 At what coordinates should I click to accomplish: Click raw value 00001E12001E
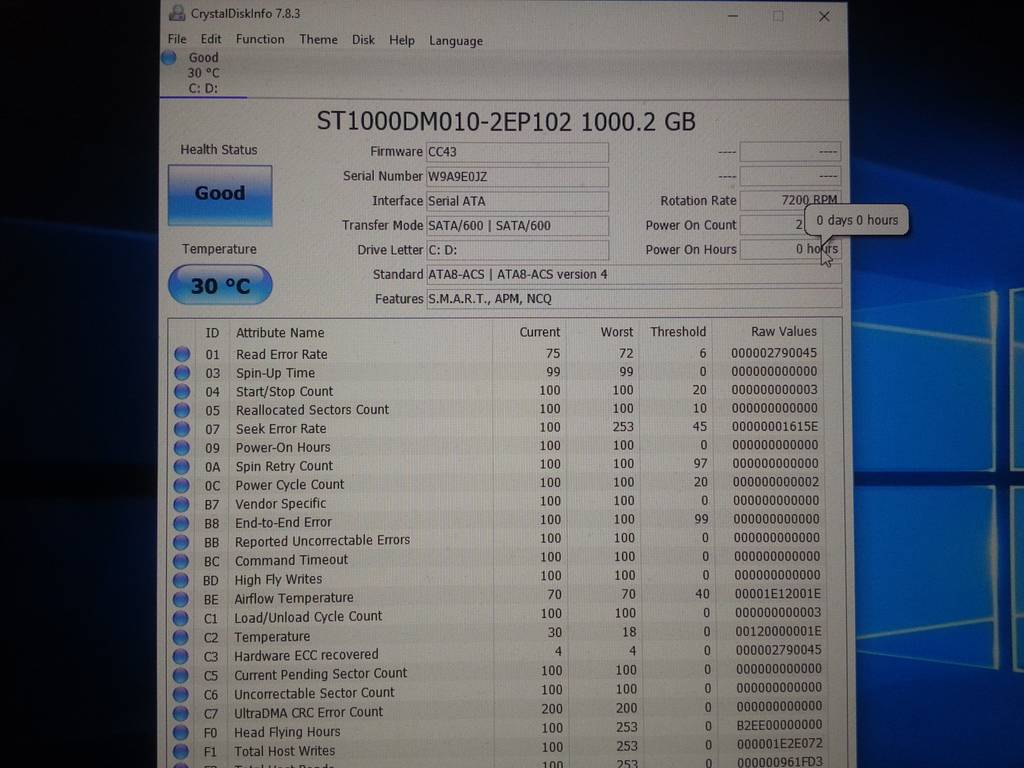(777, 594)
